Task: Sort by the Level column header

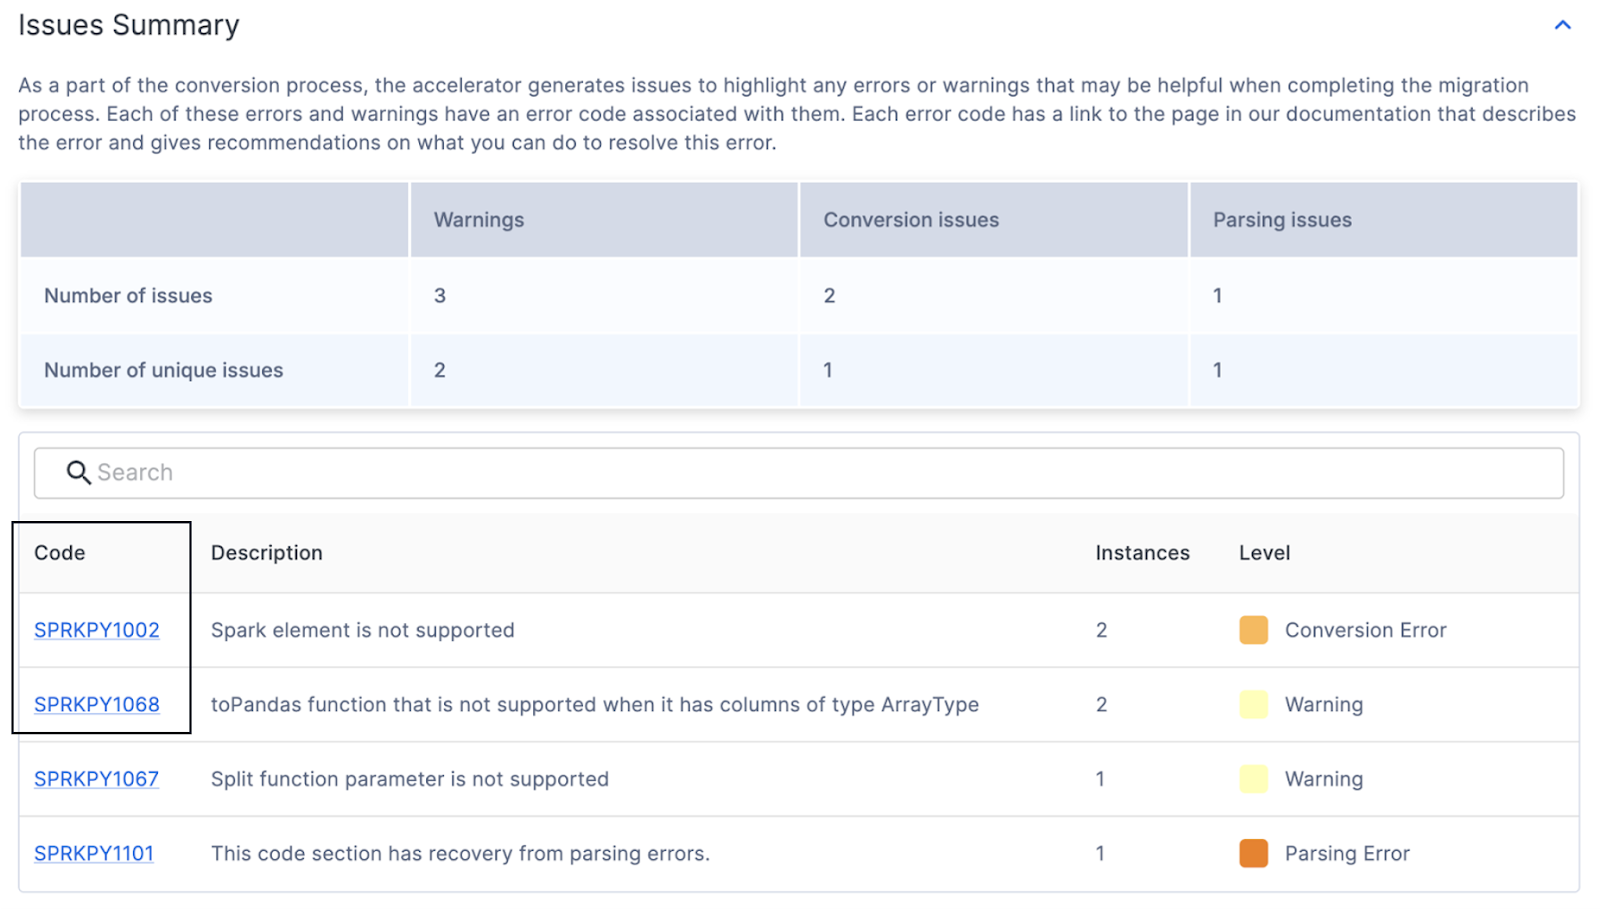Action: pos(1264,553)
